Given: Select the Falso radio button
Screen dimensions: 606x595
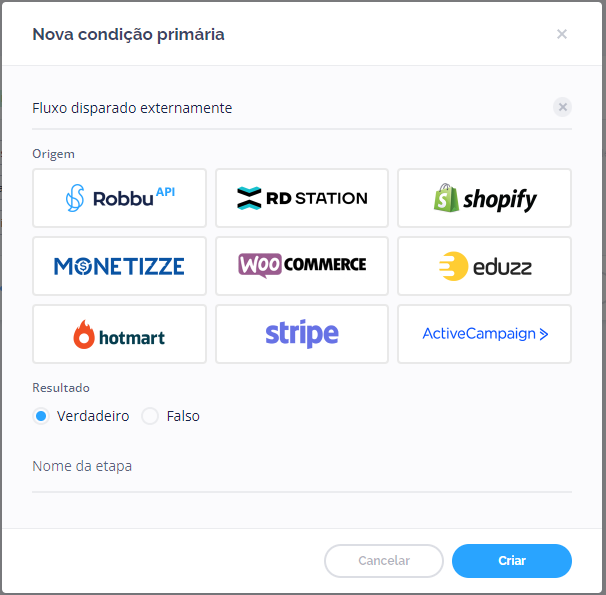Looking at the screenshot, I should [150, 416].
